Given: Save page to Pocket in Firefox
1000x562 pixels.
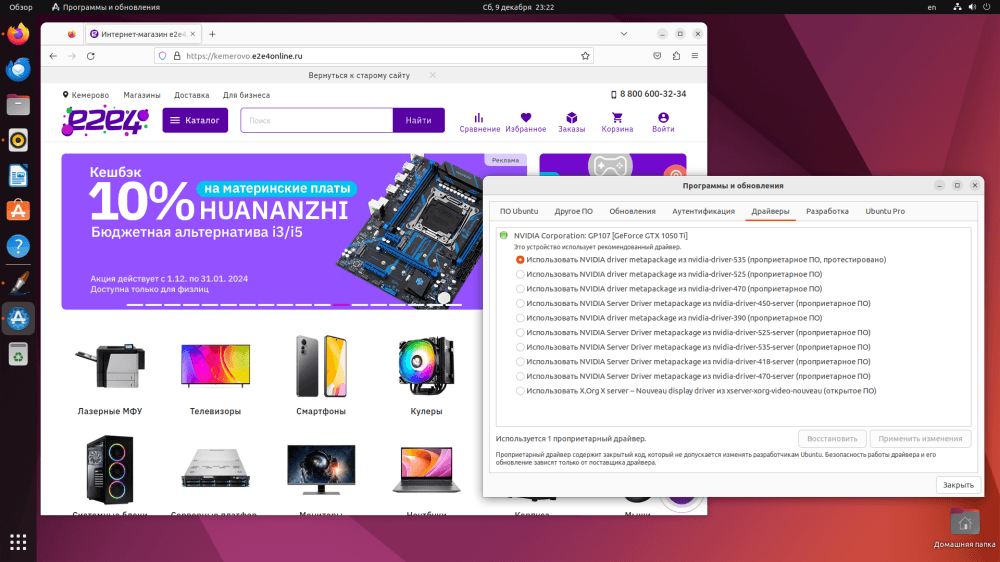Looking at the screenshot, I should [x=657, y=56].
